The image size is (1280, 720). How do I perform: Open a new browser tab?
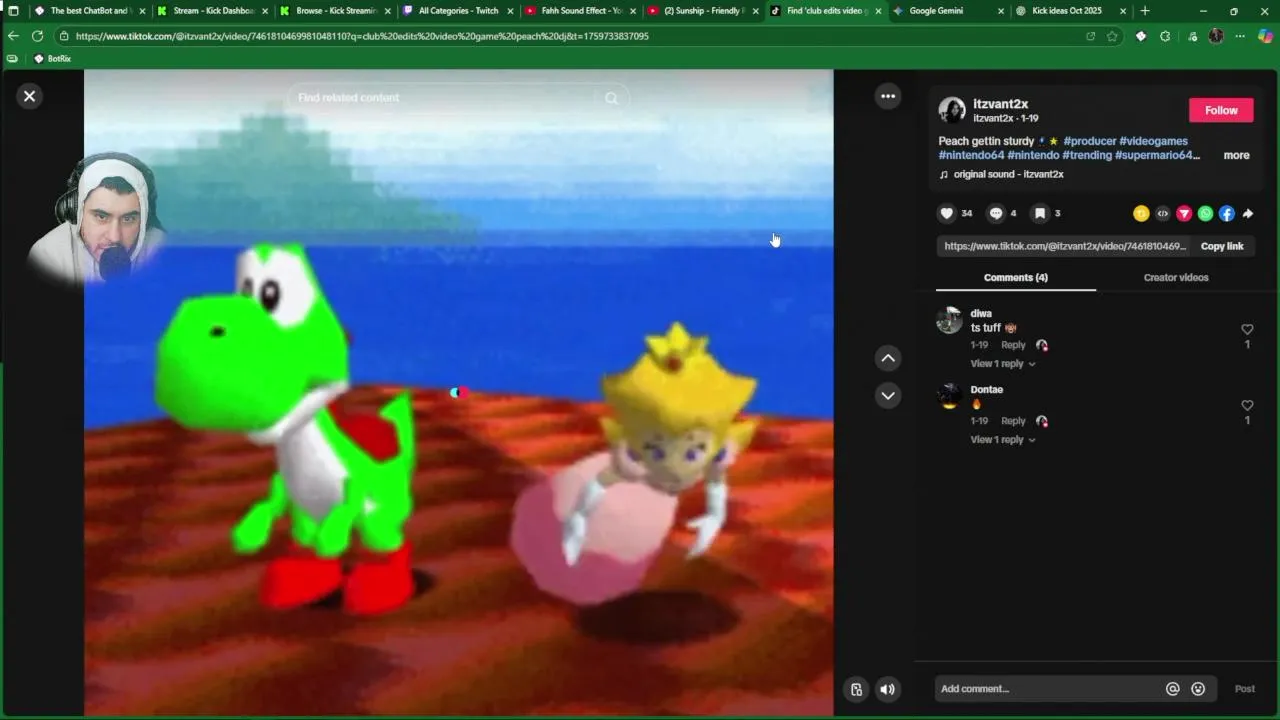[1145, 11]
